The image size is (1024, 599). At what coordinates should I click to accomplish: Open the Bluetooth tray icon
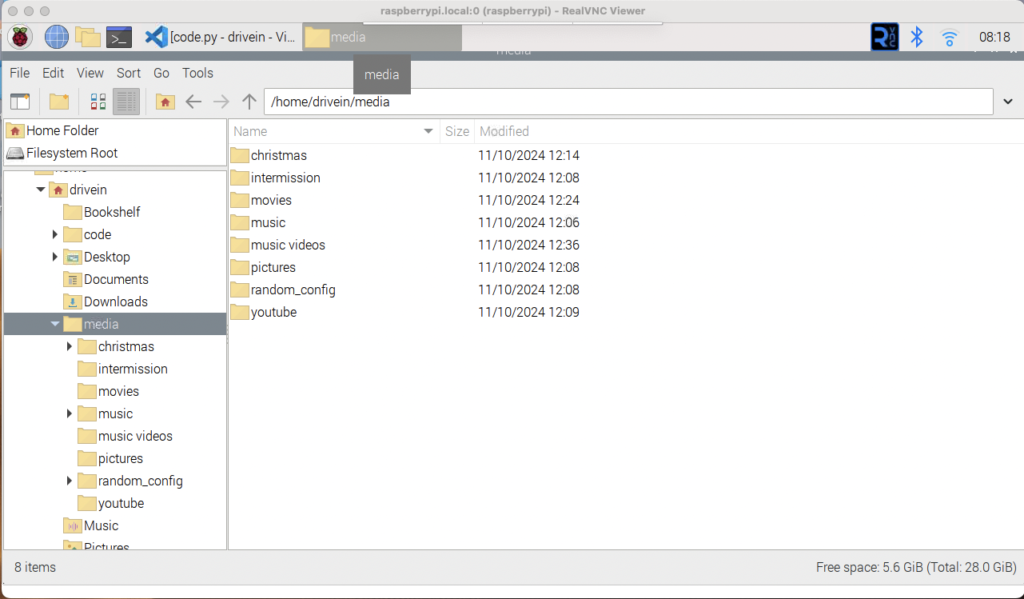click(x=916, y=37)
